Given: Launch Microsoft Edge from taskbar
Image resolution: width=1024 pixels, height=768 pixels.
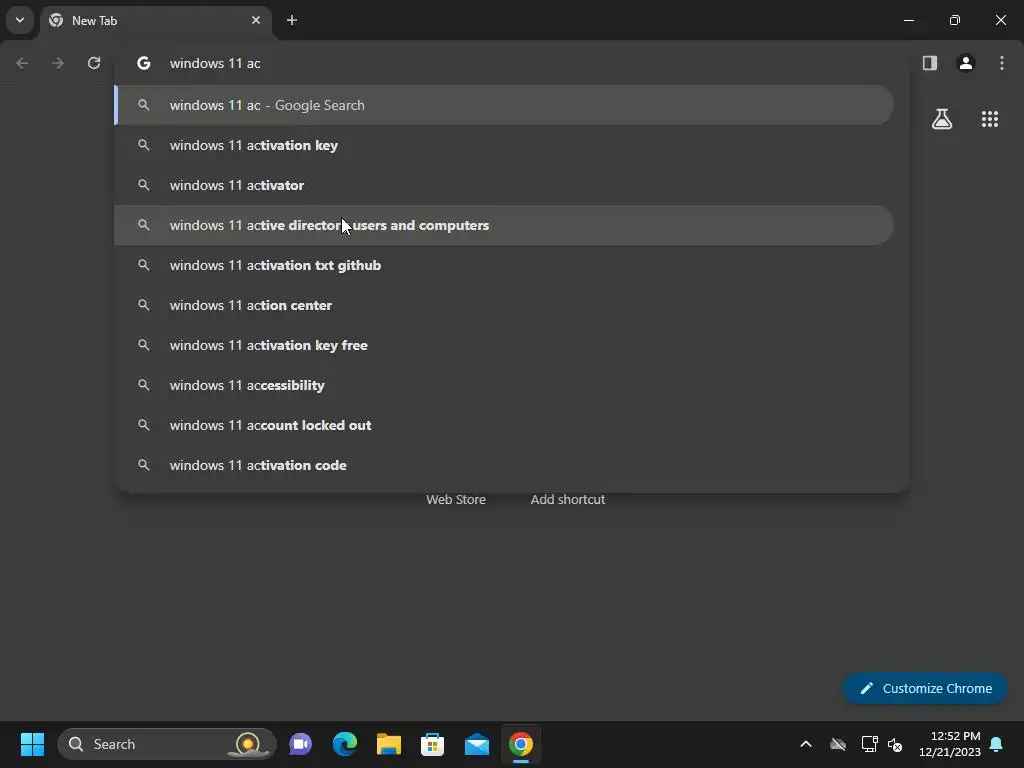Looking at the screenshot, I should [x=345, y=744].
